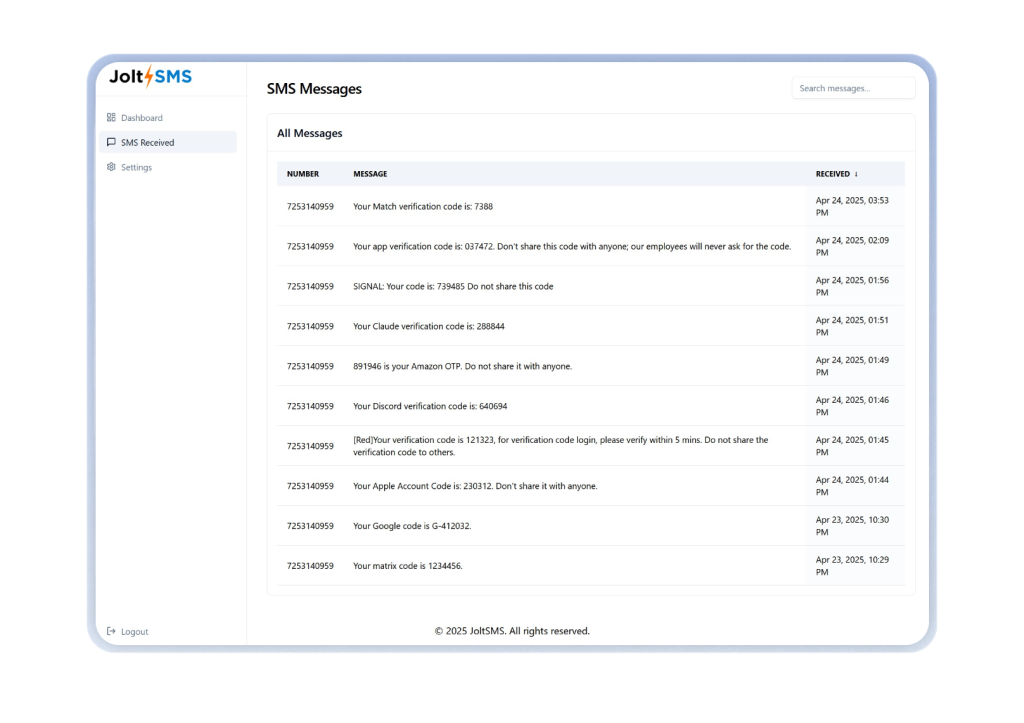Click the Settings gear icon

point(111,167)
